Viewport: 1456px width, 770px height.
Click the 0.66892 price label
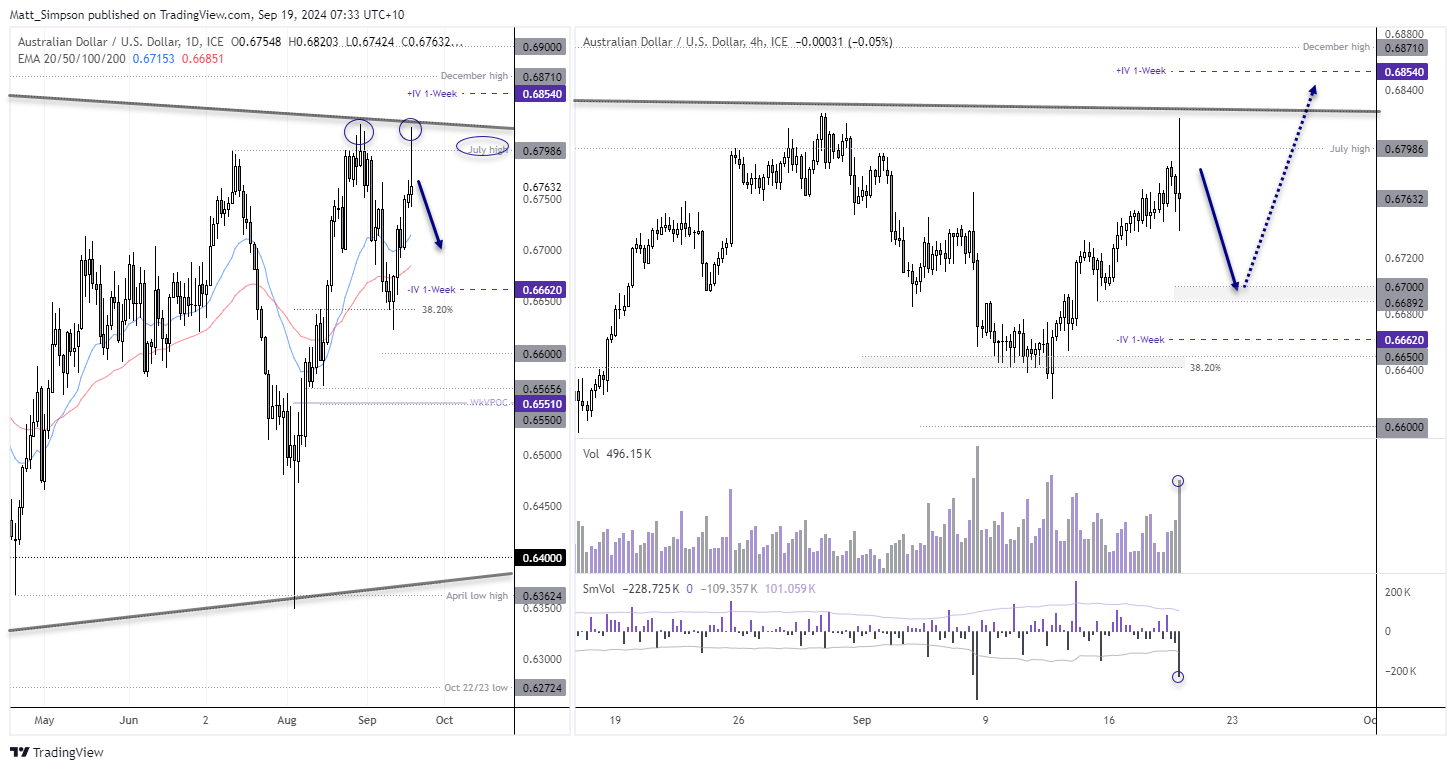click(x=1404, y=301)
